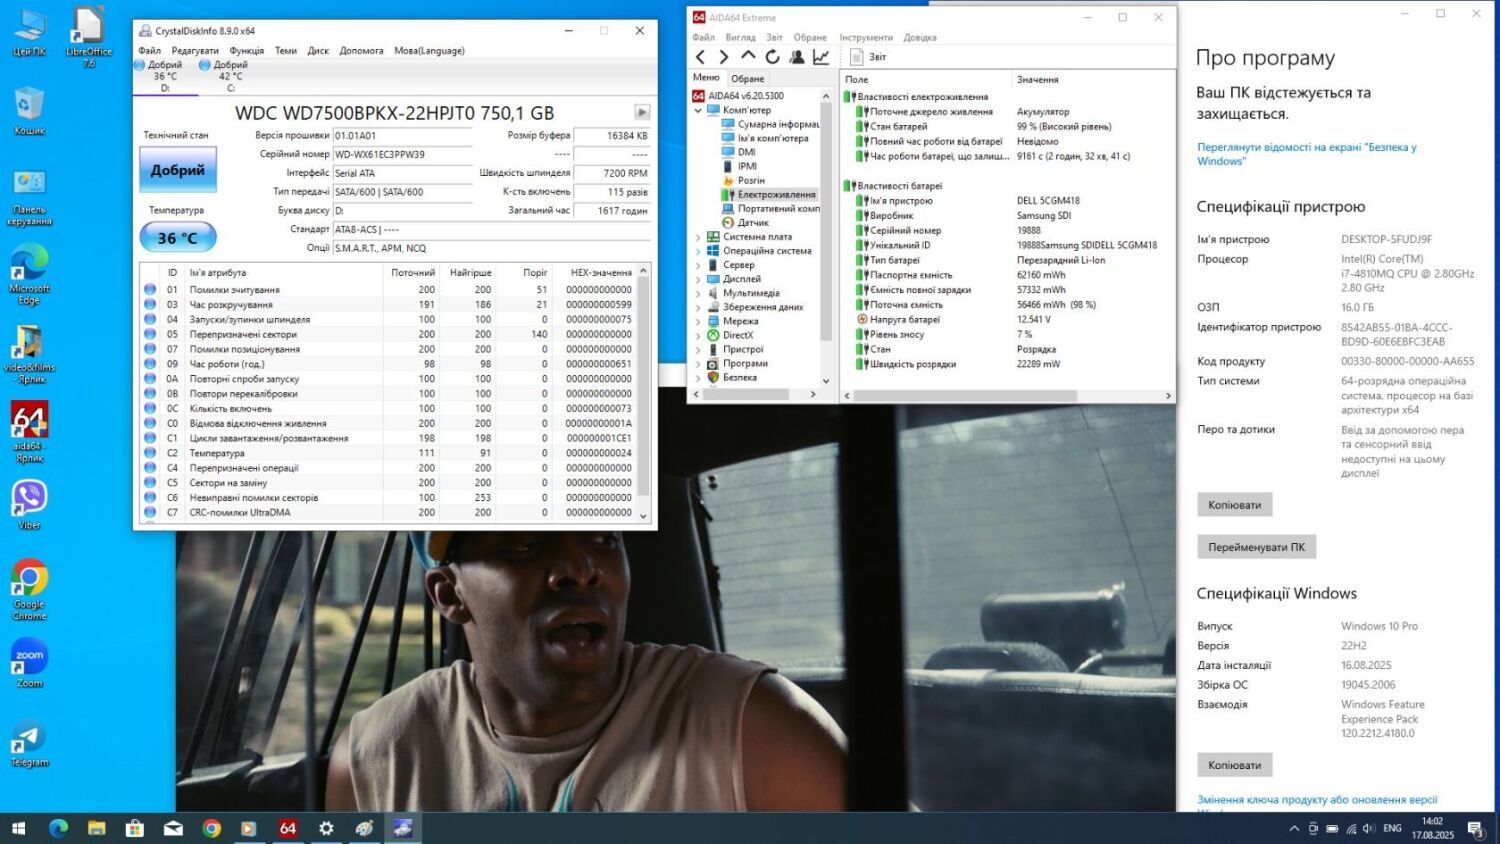Switch to the Обране tab in AIDA64
1500x844 pixels.
coord(747,78)
